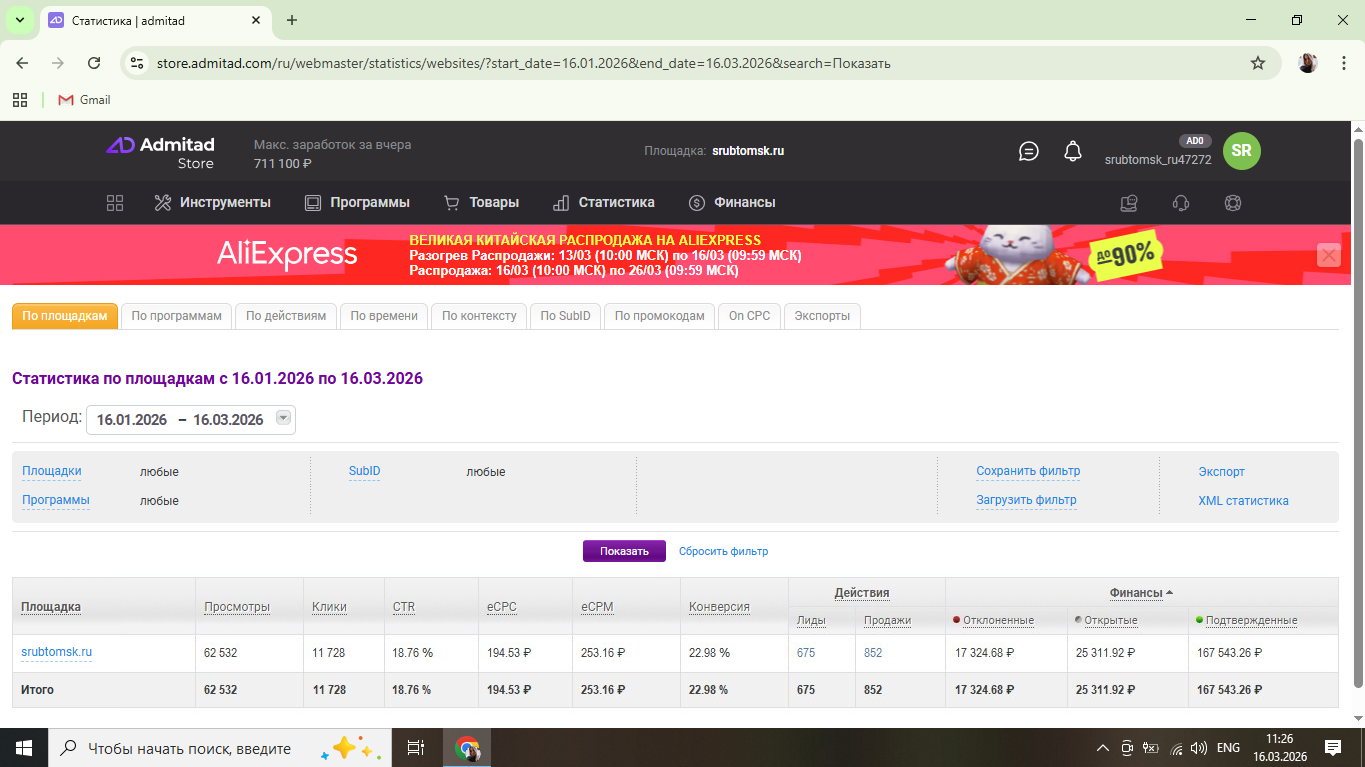Image resolution: width=1365 pixels, height=767 pixels.
Task: Switch to the По времени tab
Action: pyautogui.click(x=384, y=316)
